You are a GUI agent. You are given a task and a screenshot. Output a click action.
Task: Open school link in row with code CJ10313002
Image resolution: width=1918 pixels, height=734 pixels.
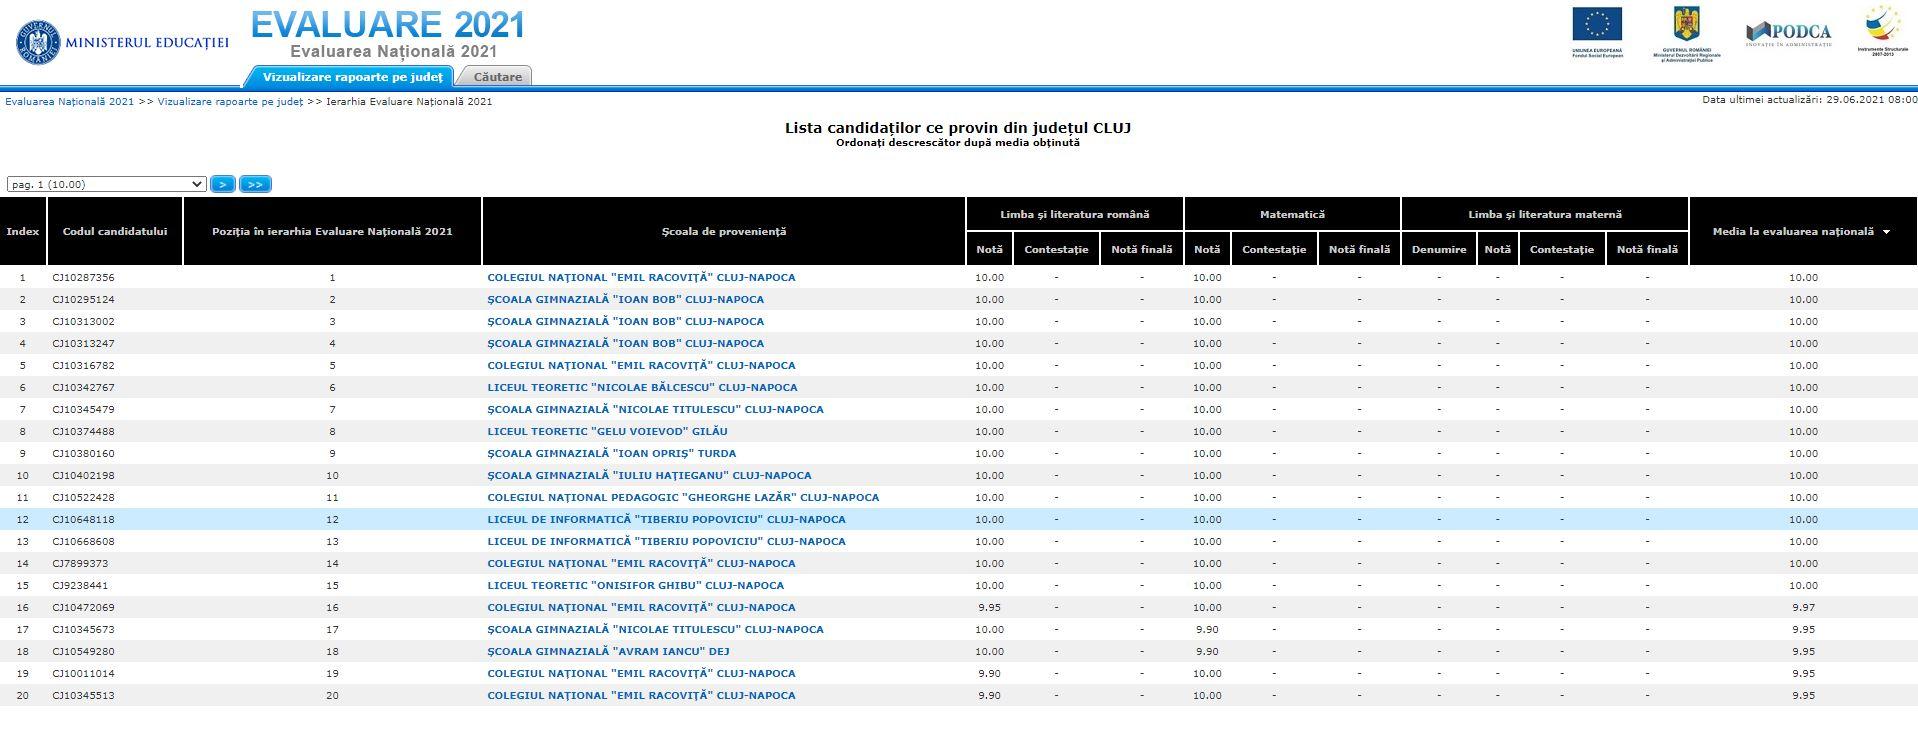pyautogui.click(x=625, y=321)
